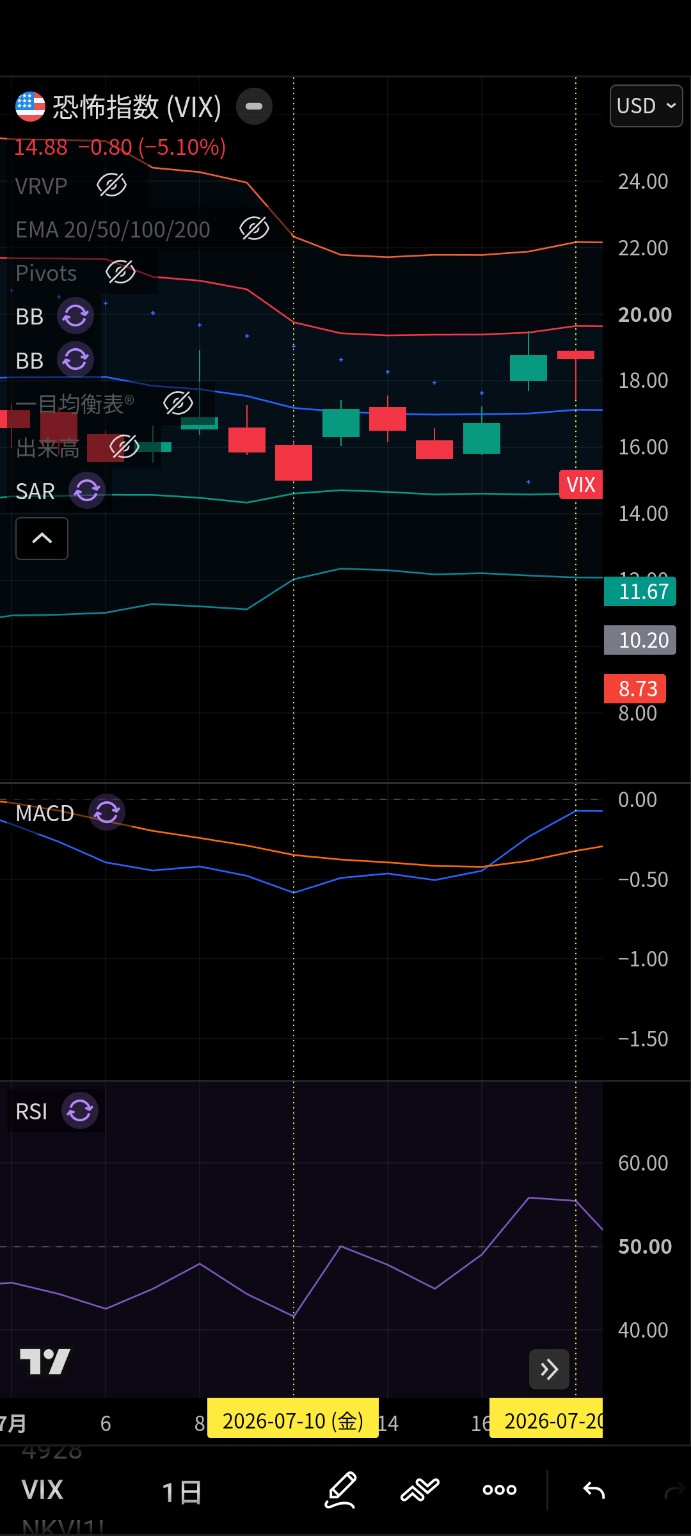Image resolution: width=691 pixels, height=1536 pixels.
Task: Select the 2026-07-10 (金) date marker
Action: 293,1421
